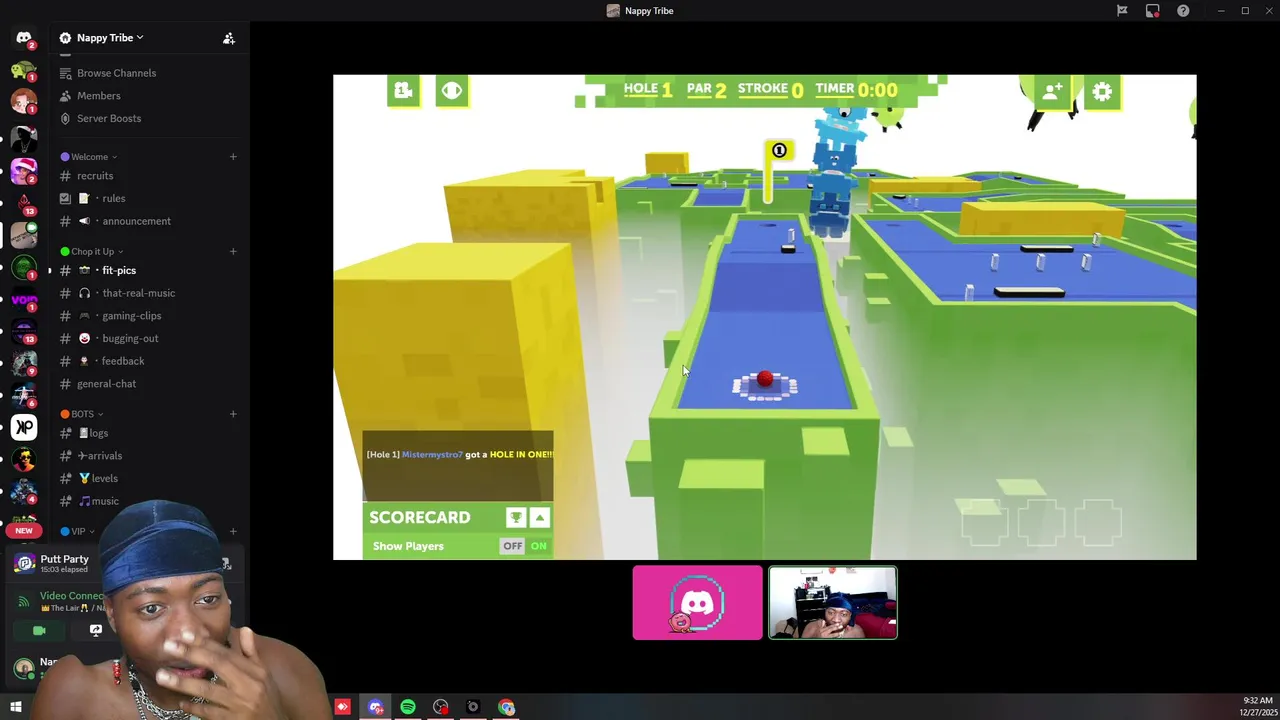Open the recruits channel

pyautogui.click(x=95, y=176)
